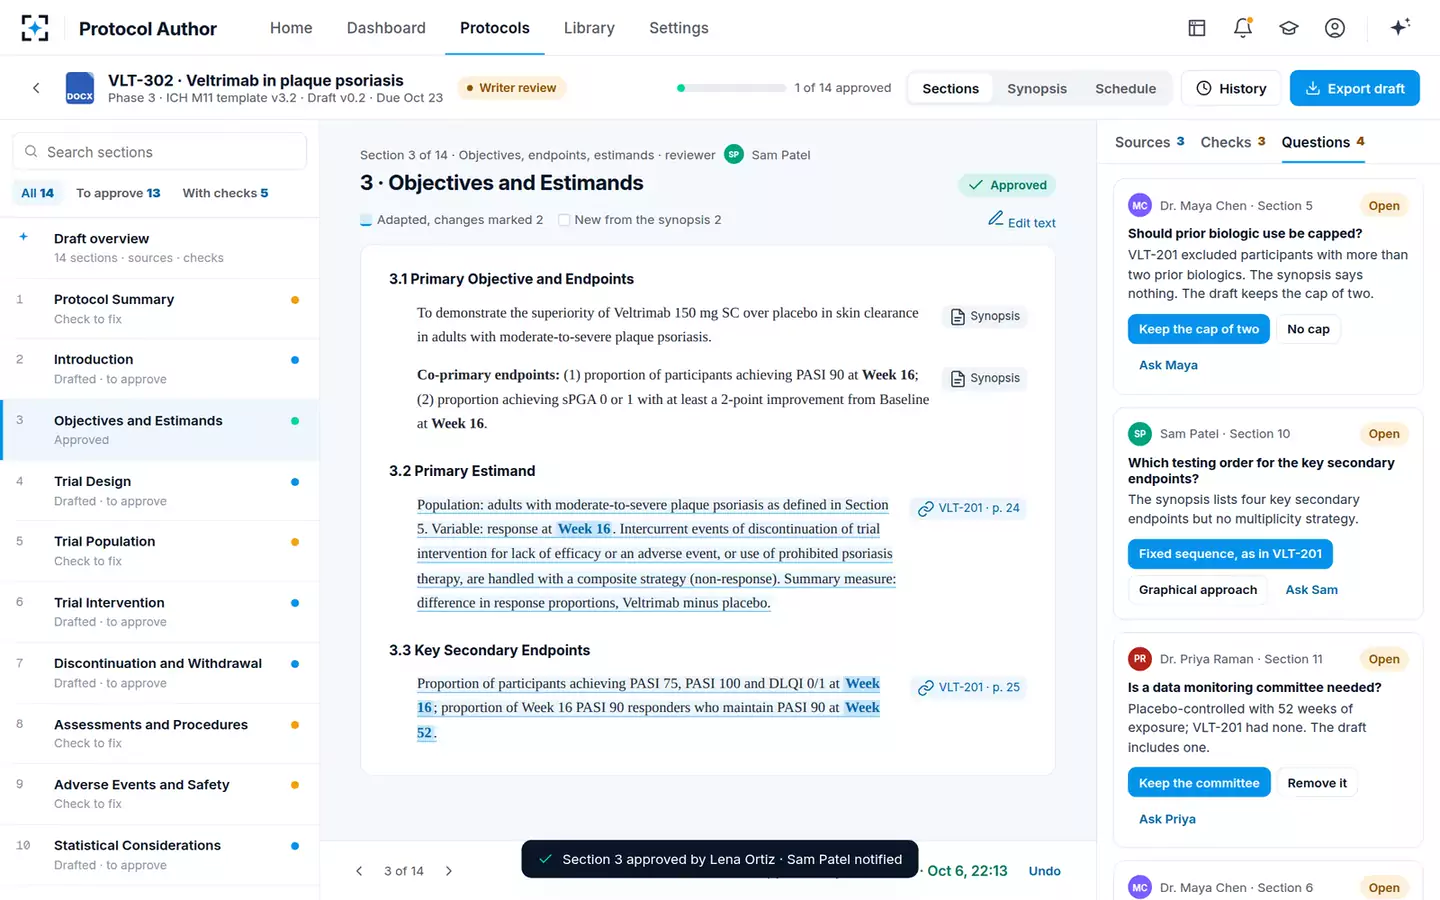Viewport: 1440px width, 900px height.
Task: Select the Introduction section
Action: (x=160, y=369)
